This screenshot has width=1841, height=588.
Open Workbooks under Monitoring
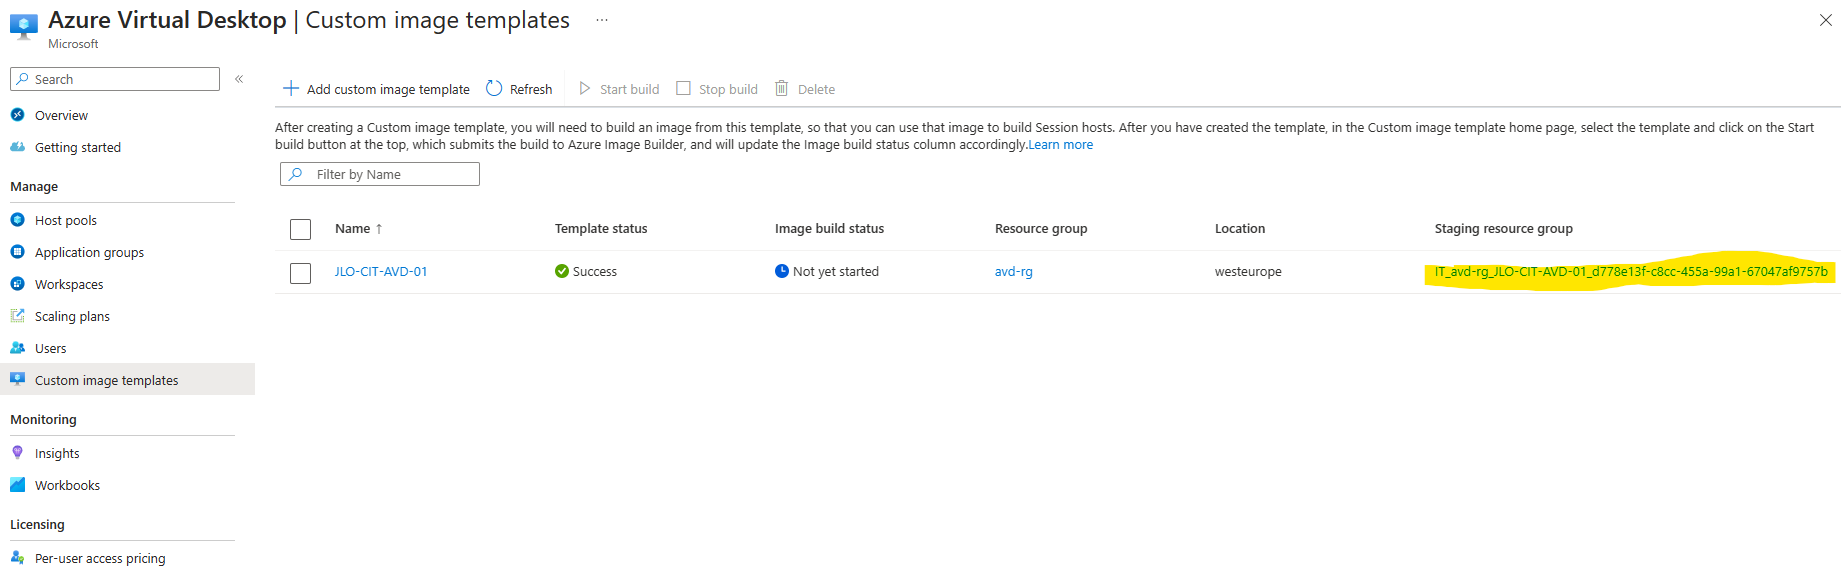pyautogui.click(x=67, y=485)
